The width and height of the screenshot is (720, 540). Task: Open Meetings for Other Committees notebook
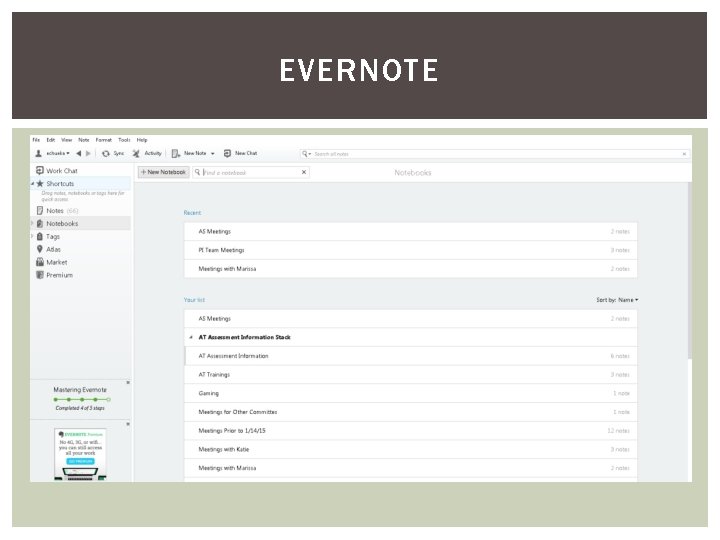coord(411,412)
